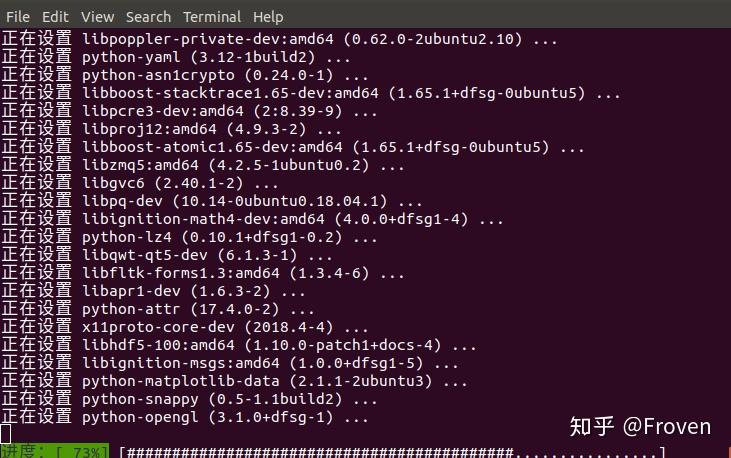Viewport: 731px width, 458px height.
Task: Open the Search menu
Action: (x=149, y=17)
